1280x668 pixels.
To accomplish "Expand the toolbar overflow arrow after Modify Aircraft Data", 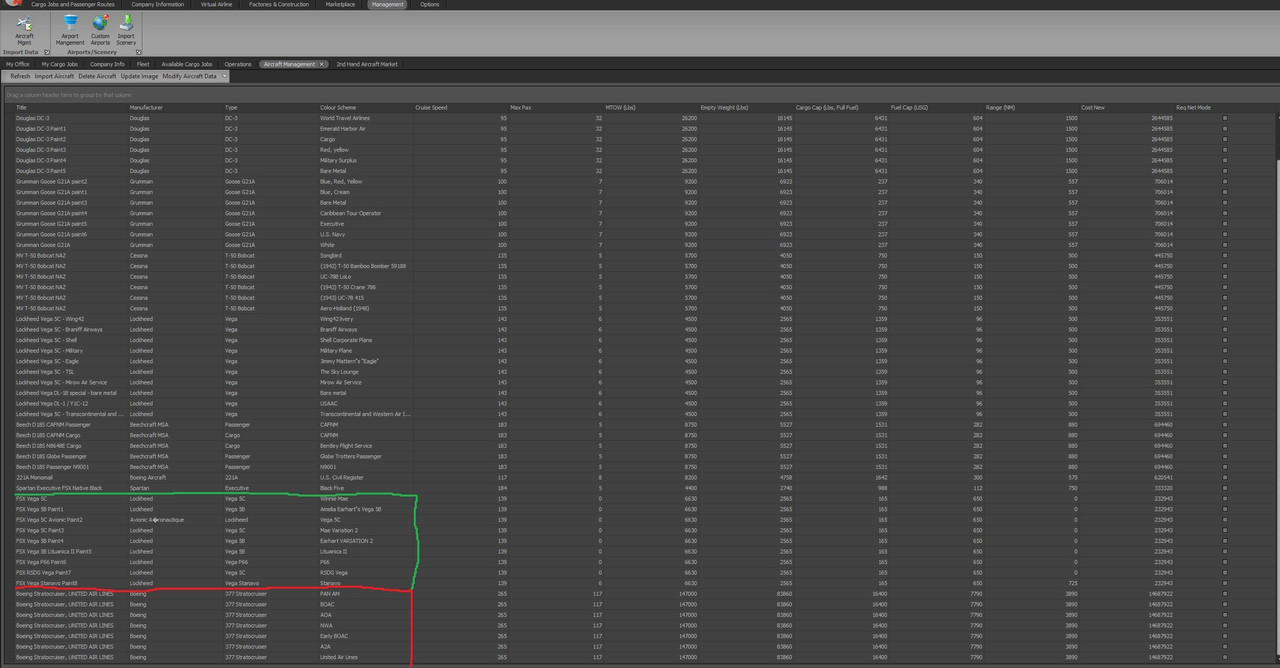I will (225, 76).
